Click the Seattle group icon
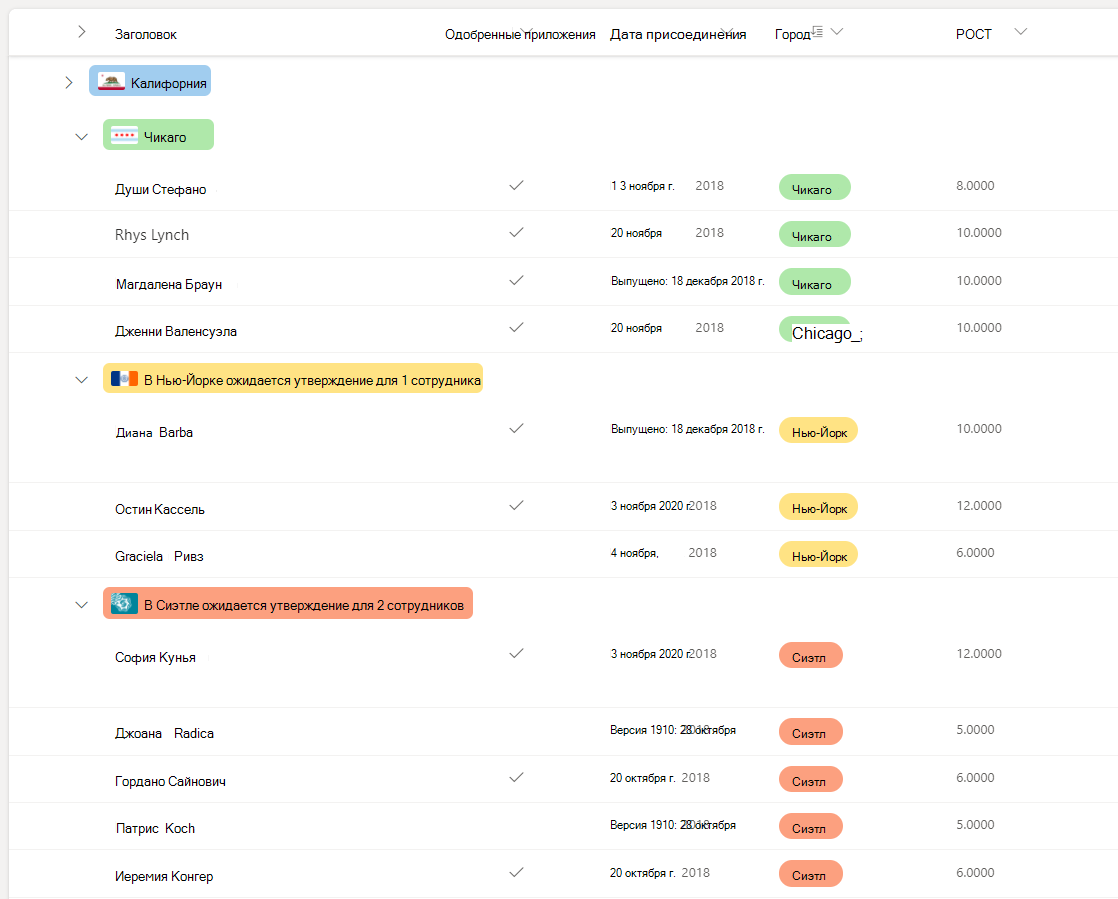 click(x=124, y=604)
